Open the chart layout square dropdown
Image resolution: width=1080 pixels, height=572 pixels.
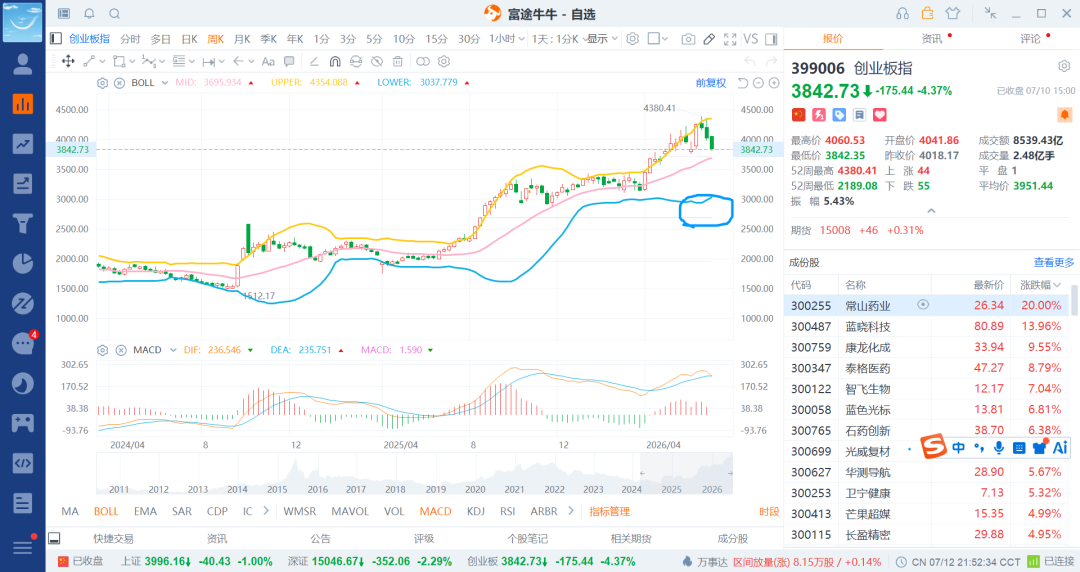pyautogui.click(x=658, y=39)
